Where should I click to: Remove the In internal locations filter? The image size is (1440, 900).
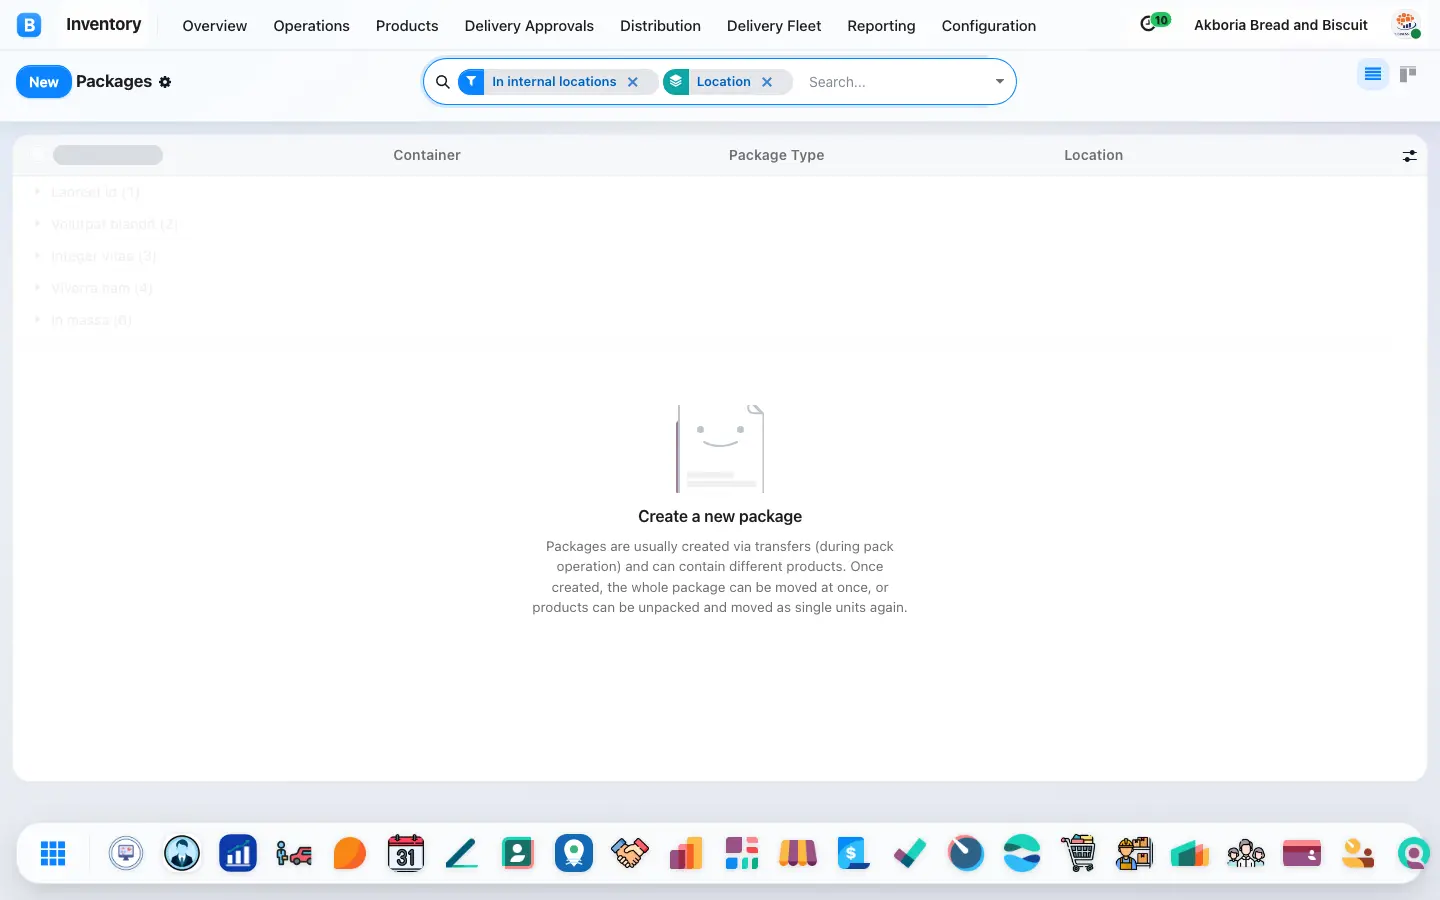click(633, 82)
